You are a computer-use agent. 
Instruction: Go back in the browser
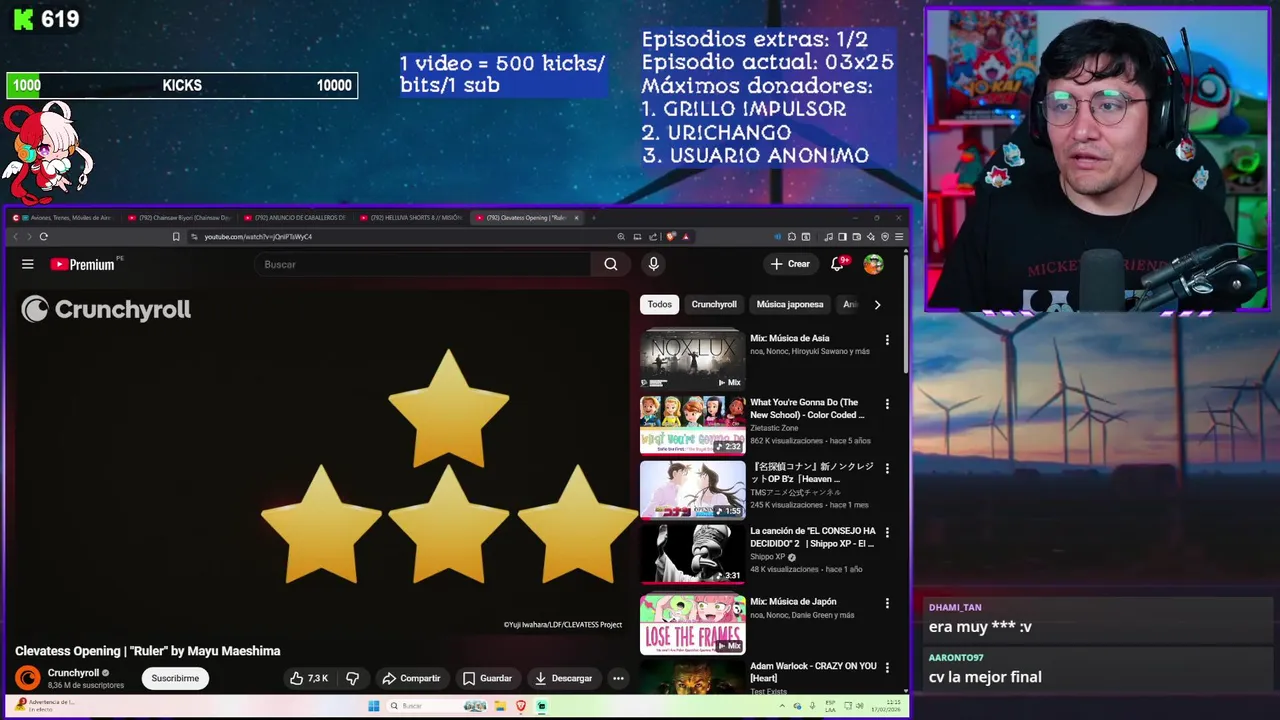[16, 237]
